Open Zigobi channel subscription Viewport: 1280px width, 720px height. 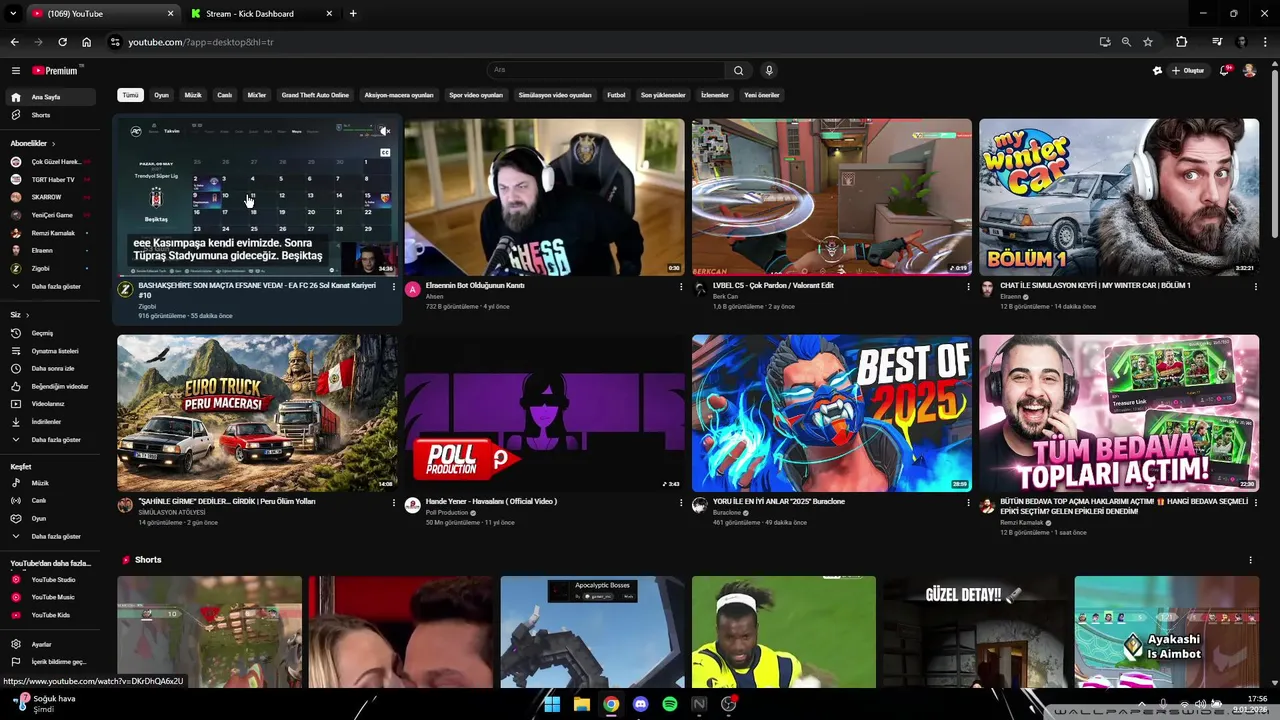tap(49, 268)
